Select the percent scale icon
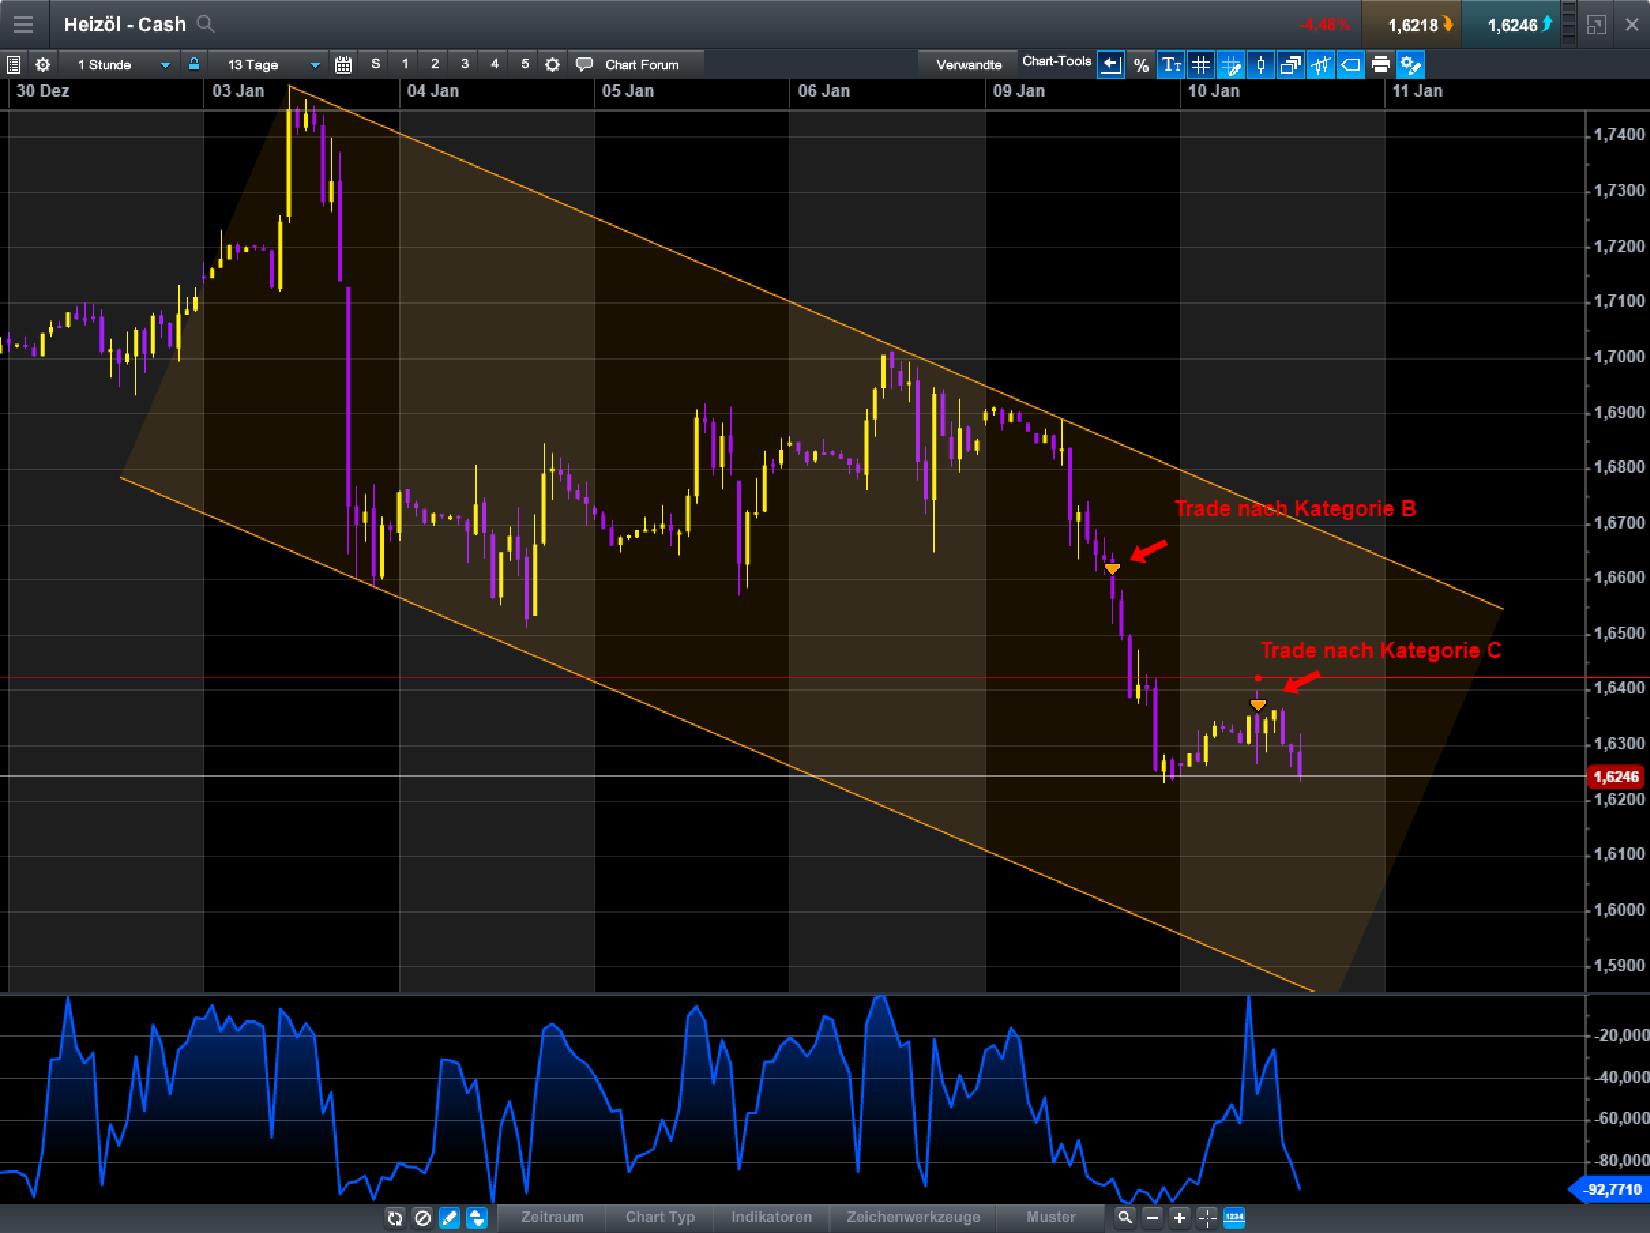The height and width of the screenshot is (1233, 1650). pos(1140,64)
